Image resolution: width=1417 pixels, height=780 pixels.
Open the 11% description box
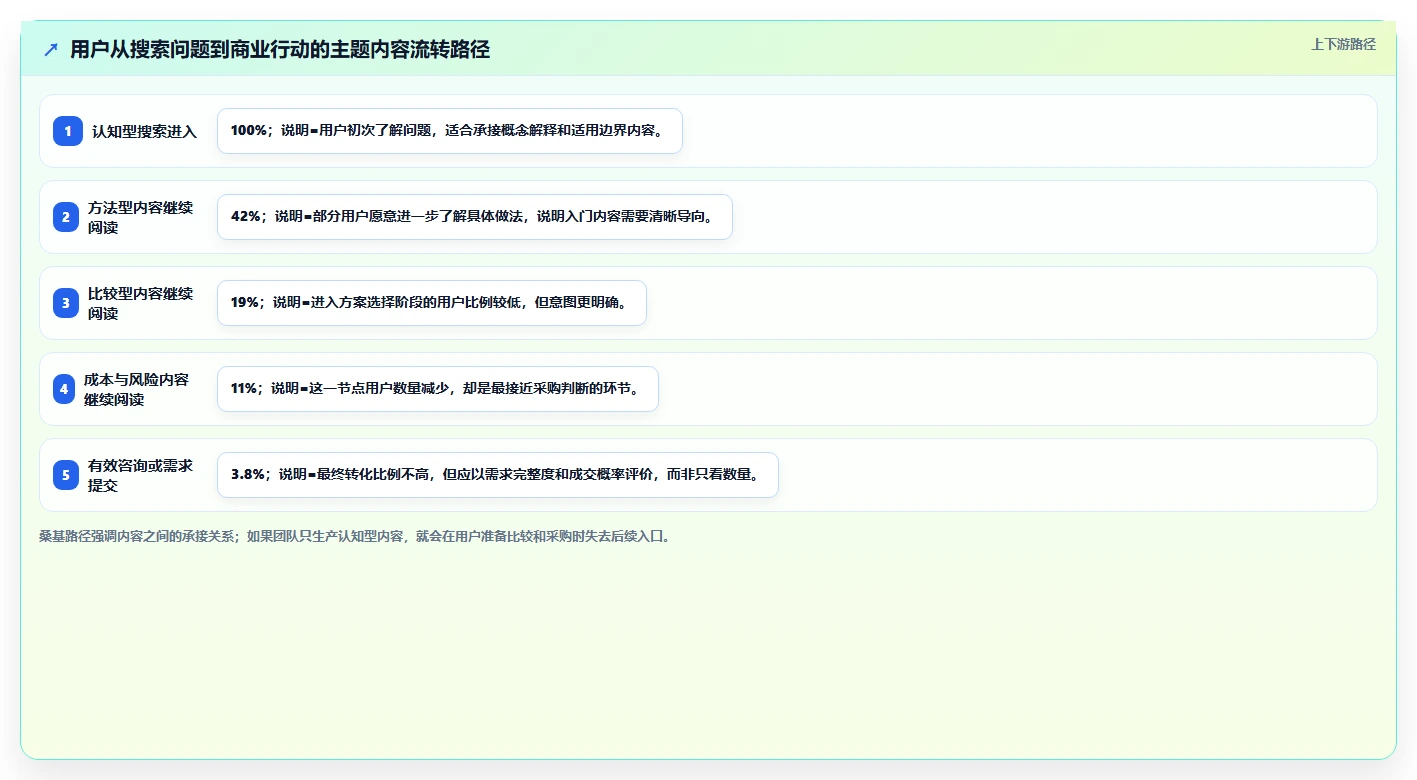[438, 389]
